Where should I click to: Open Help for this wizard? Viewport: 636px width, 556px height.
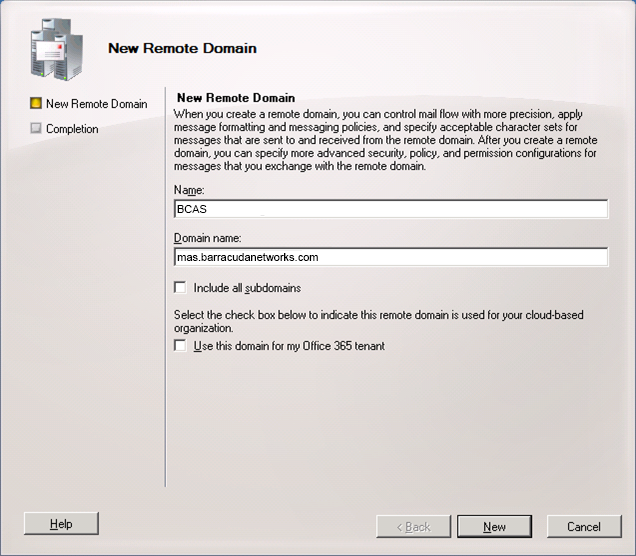(61, 524)
